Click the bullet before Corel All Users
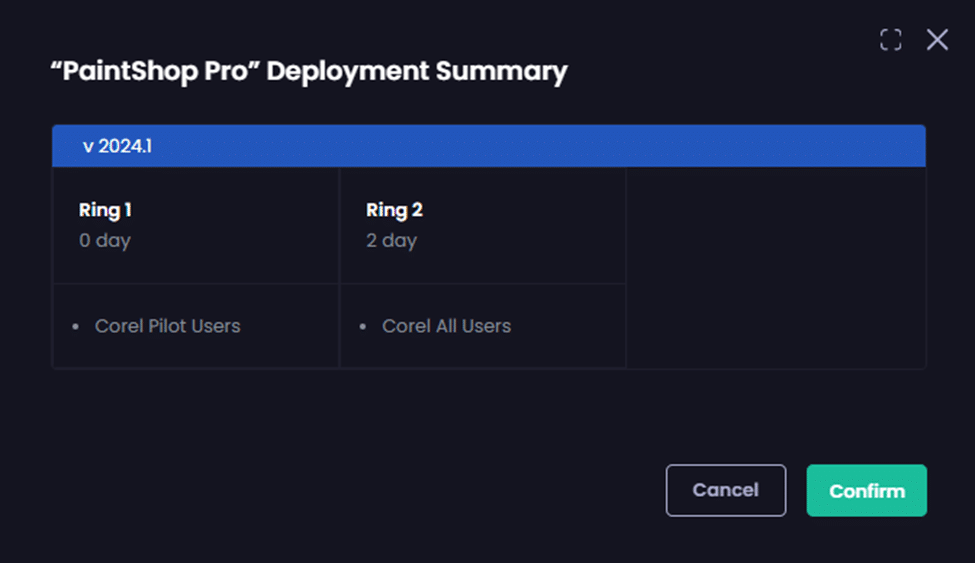 point(363,327)
